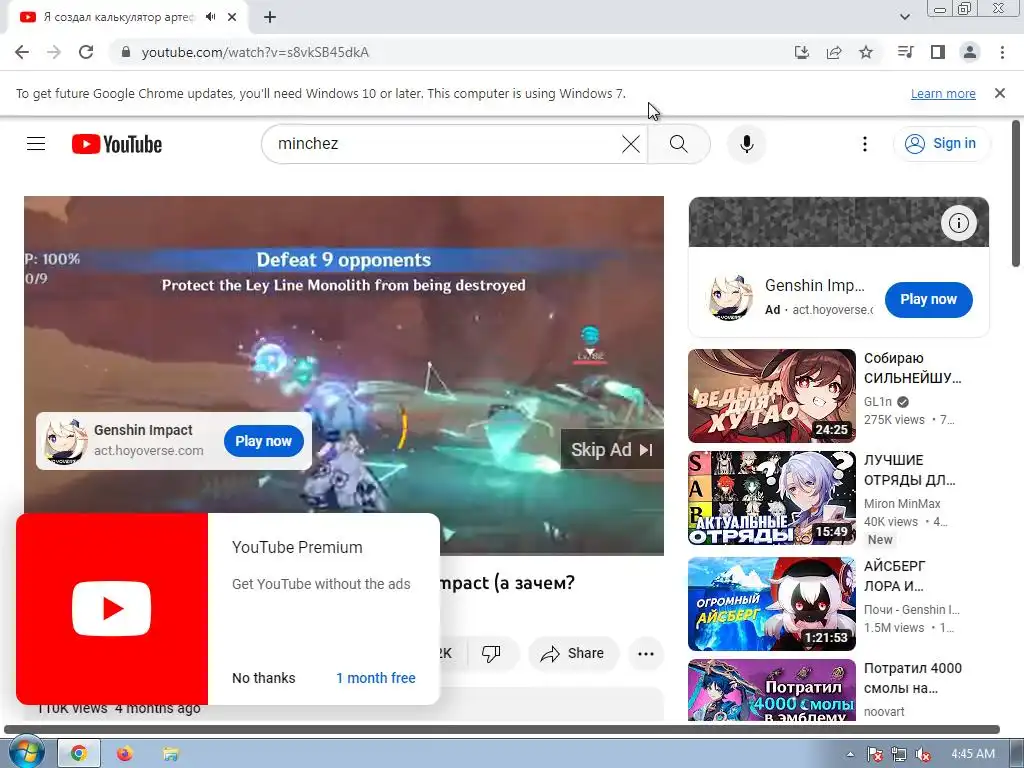Viewport: 1024px width, 768px height.
Task: Open the 15:49 squads tier list thumbnail
Action: click(x=771, y=498)
